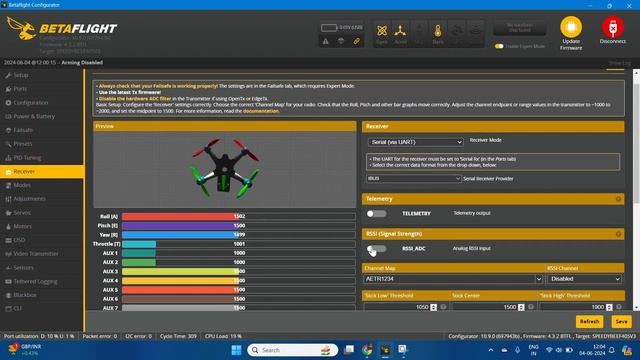Open the OSD tab
The height and width of the screenshot is (360, 640).
coord(42,240)
